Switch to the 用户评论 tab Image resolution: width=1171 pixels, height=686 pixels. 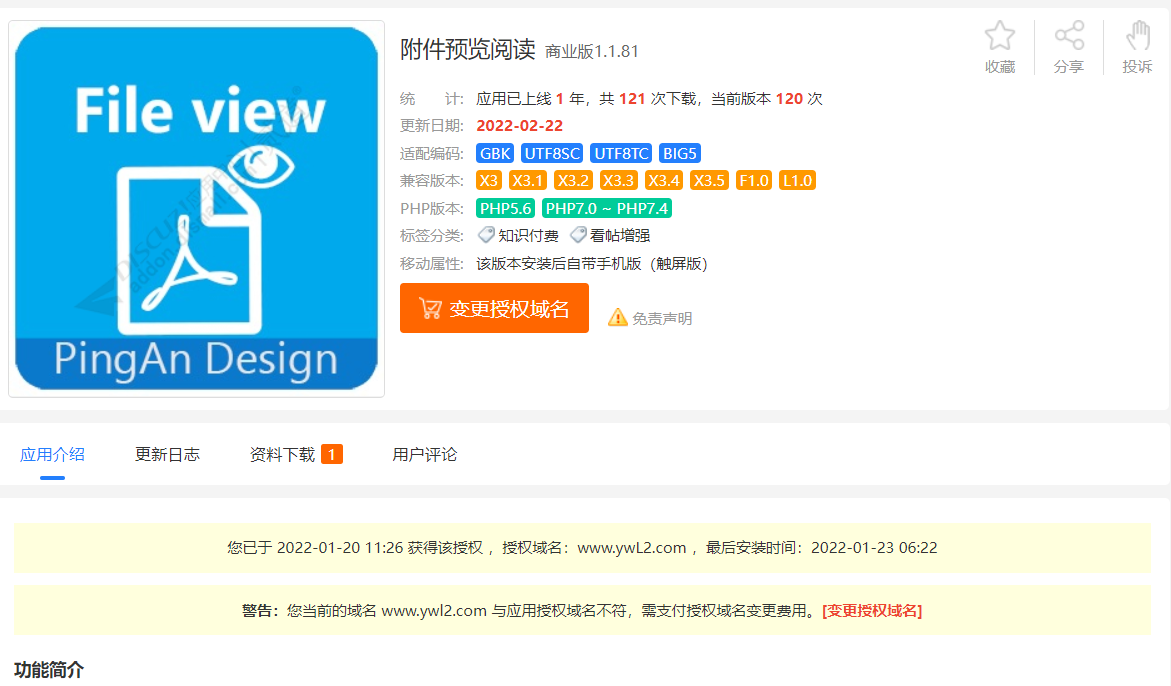coord(424,454)
